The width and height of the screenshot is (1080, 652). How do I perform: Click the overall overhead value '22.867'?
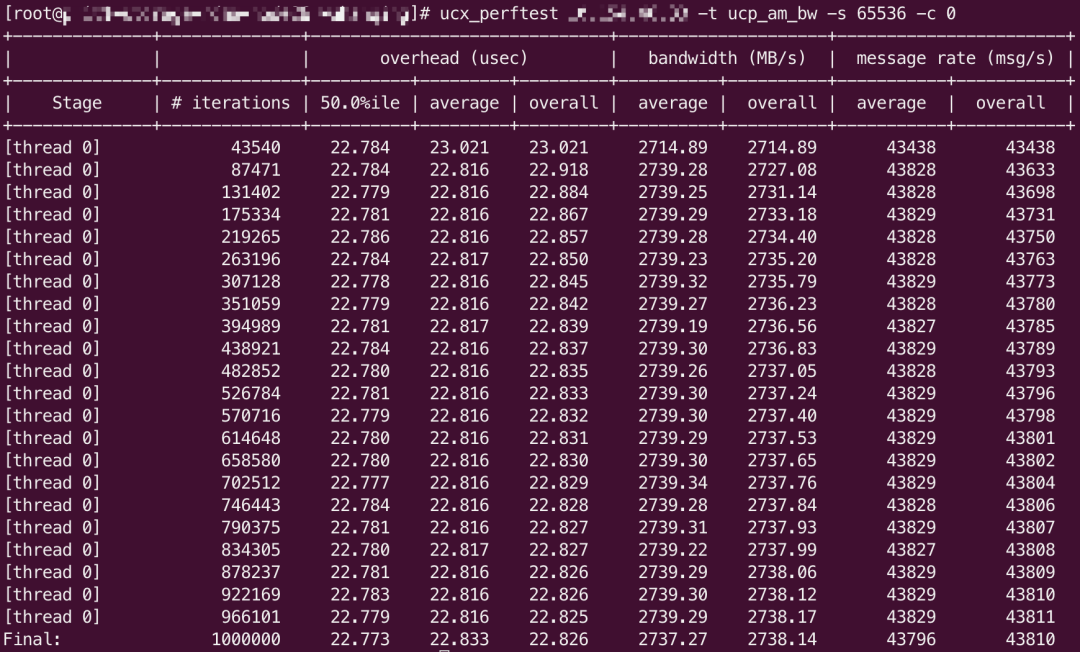[559, 215]
